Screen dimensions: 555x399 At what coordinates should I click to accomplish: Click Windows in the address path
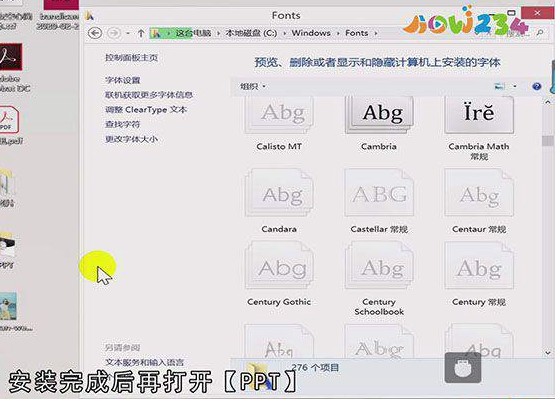pyautogui.click(x=311, y=33)
